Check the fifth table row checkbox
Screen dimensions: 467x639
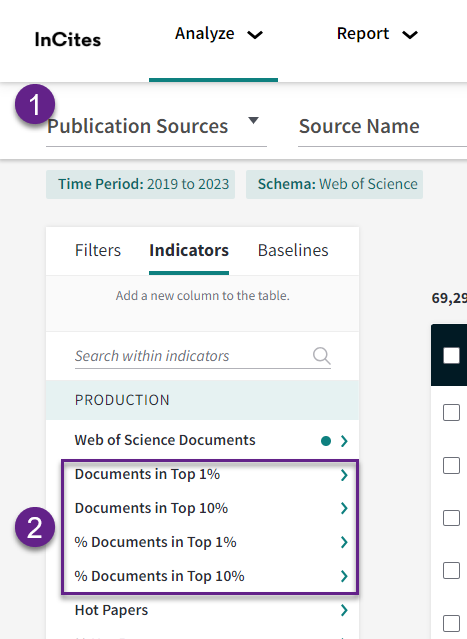pos(452,623)
